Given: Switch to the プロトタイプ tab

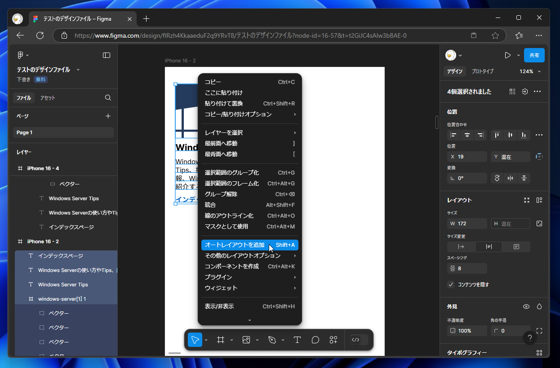Looking at the screenshot, I should click(x=482, y=71).
